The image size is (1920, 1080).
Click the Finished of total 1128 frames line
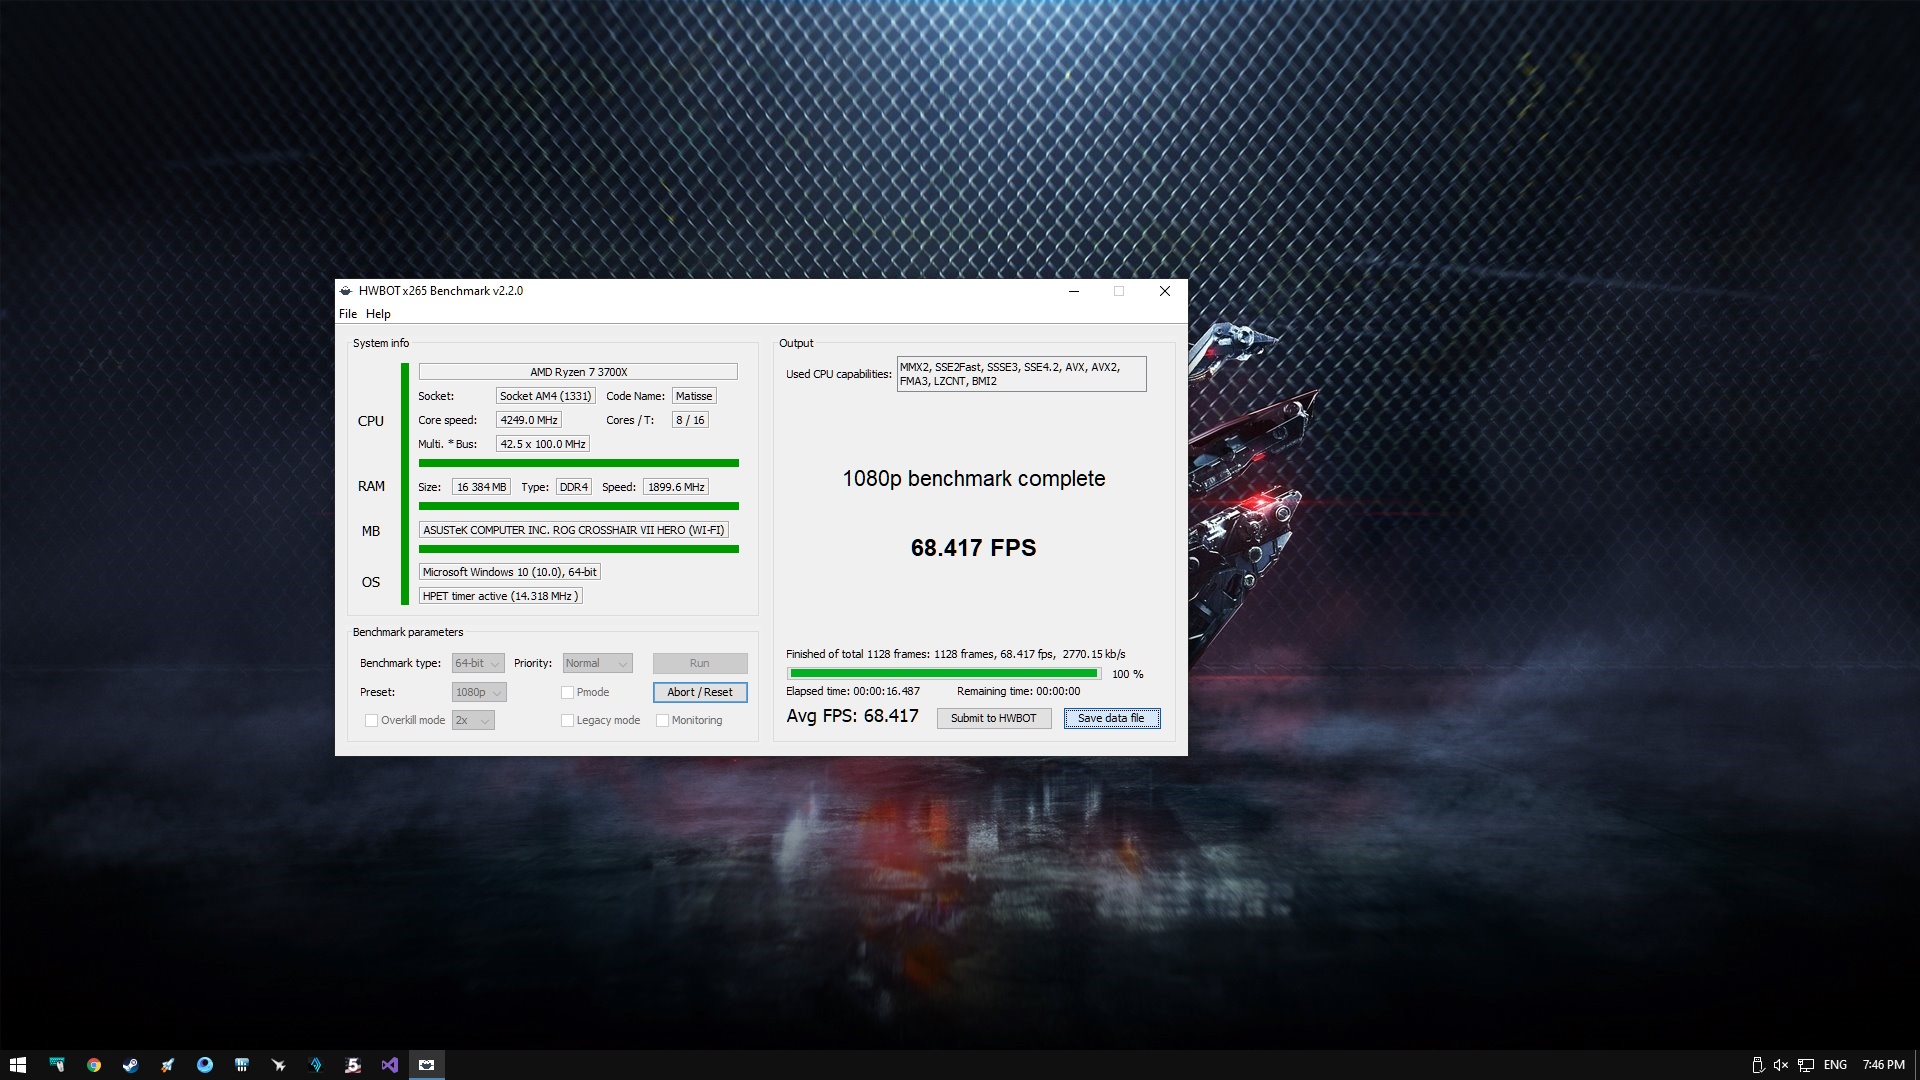tap(955, 654)
